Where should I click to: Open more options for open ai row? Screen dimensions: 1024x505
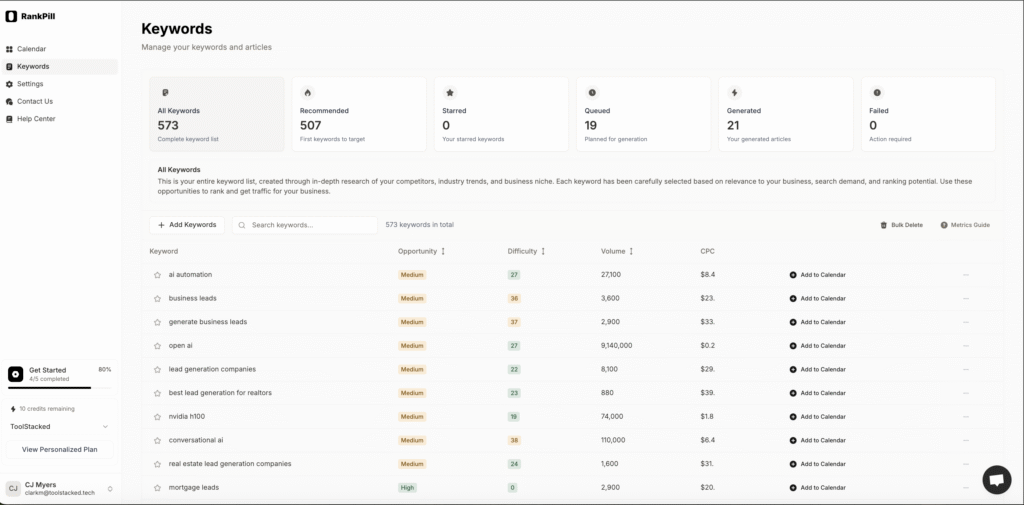(966, 346)
